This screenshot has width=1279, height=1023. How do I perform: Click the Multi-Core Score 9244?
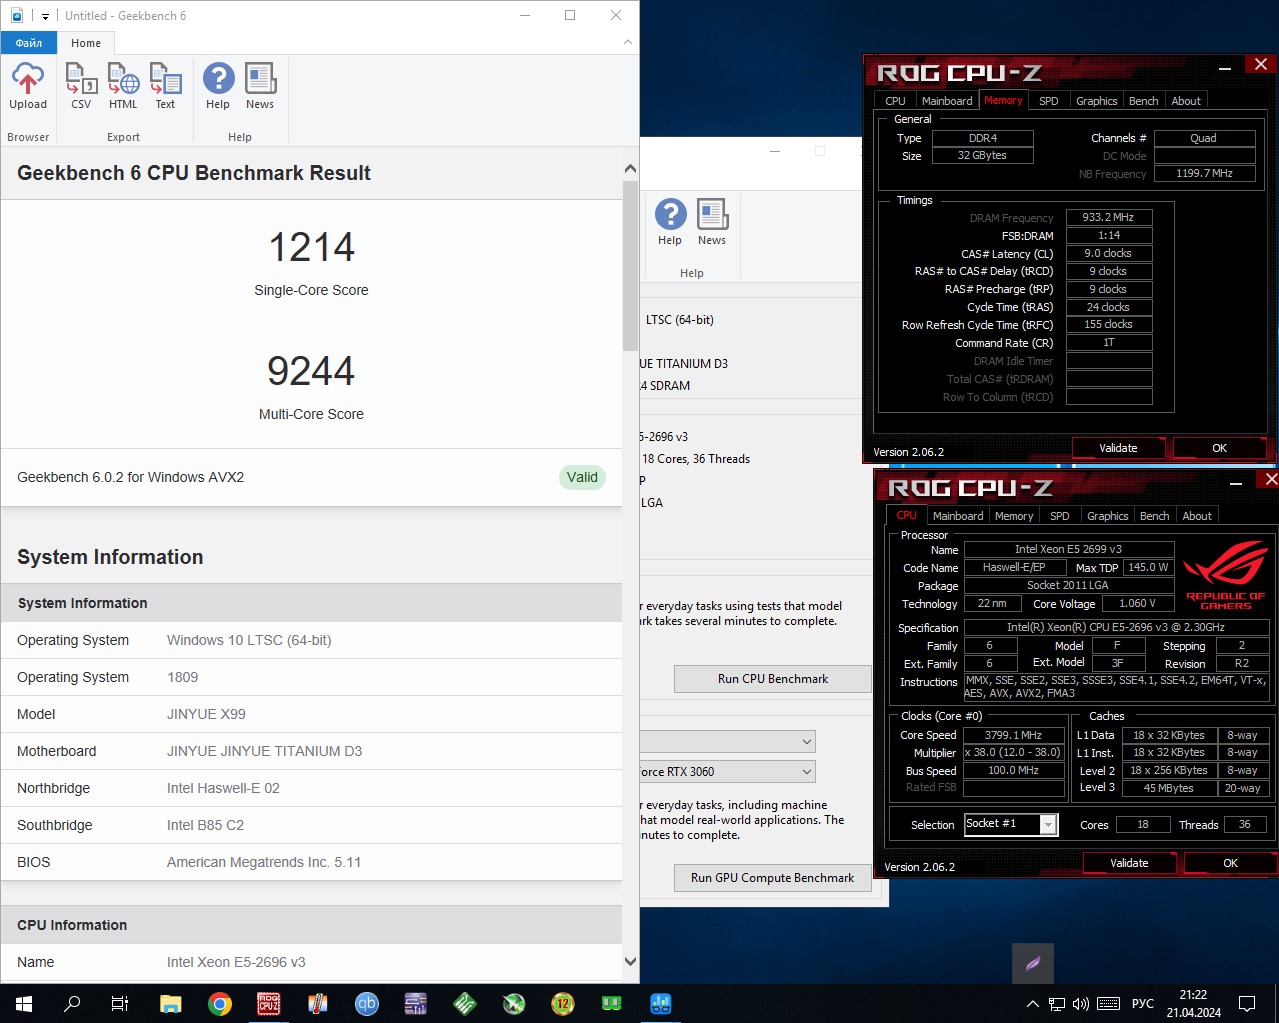coord(311,371)
